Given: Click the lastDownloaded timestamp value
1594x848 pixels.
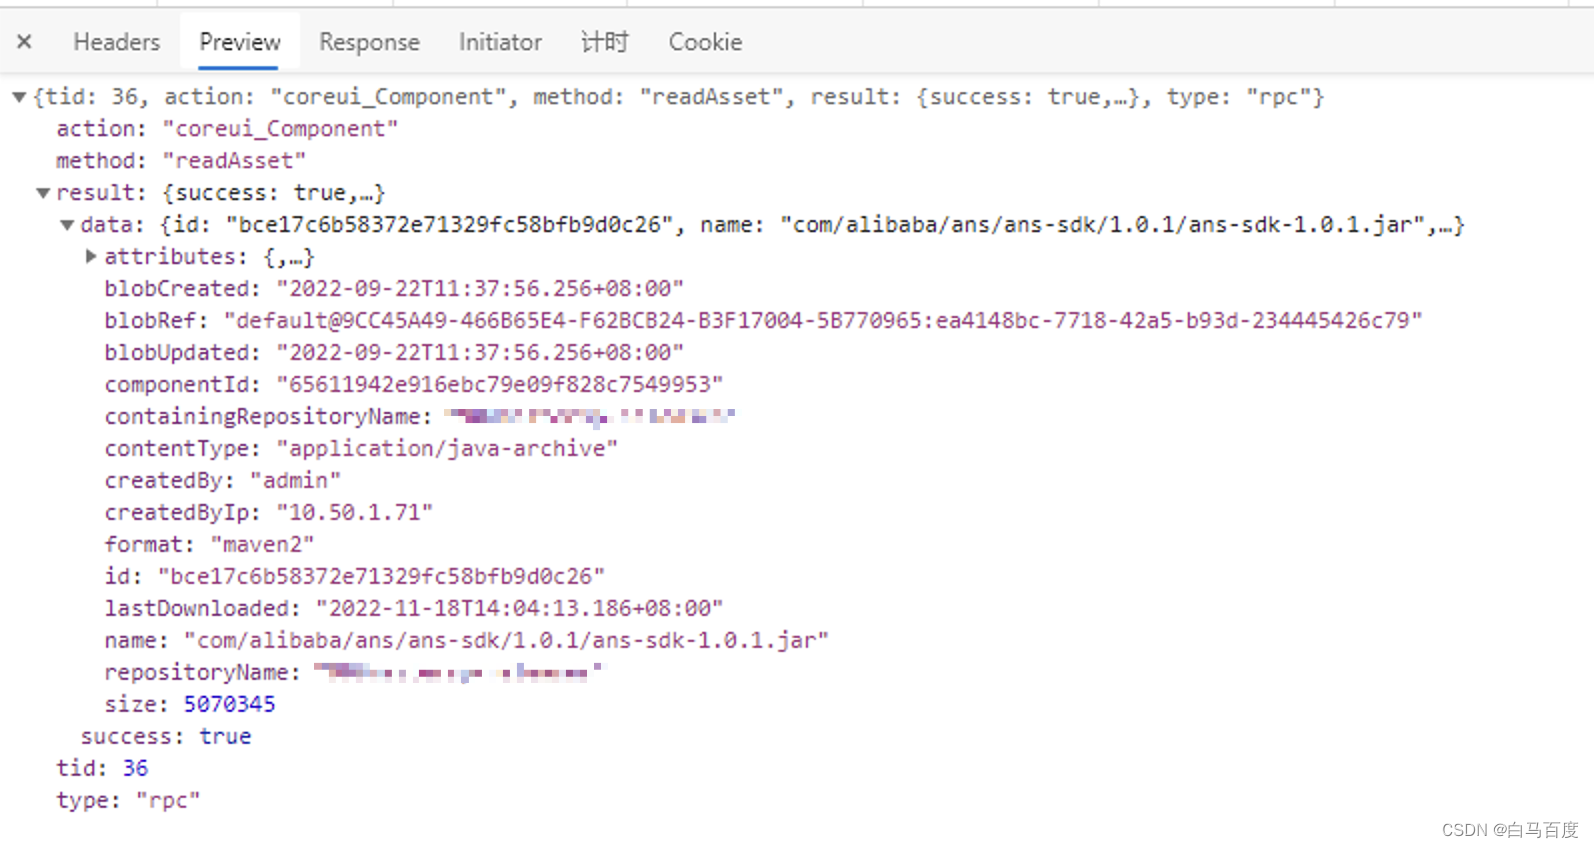Looking at the screenshot, I should click(x=519, y=609).
